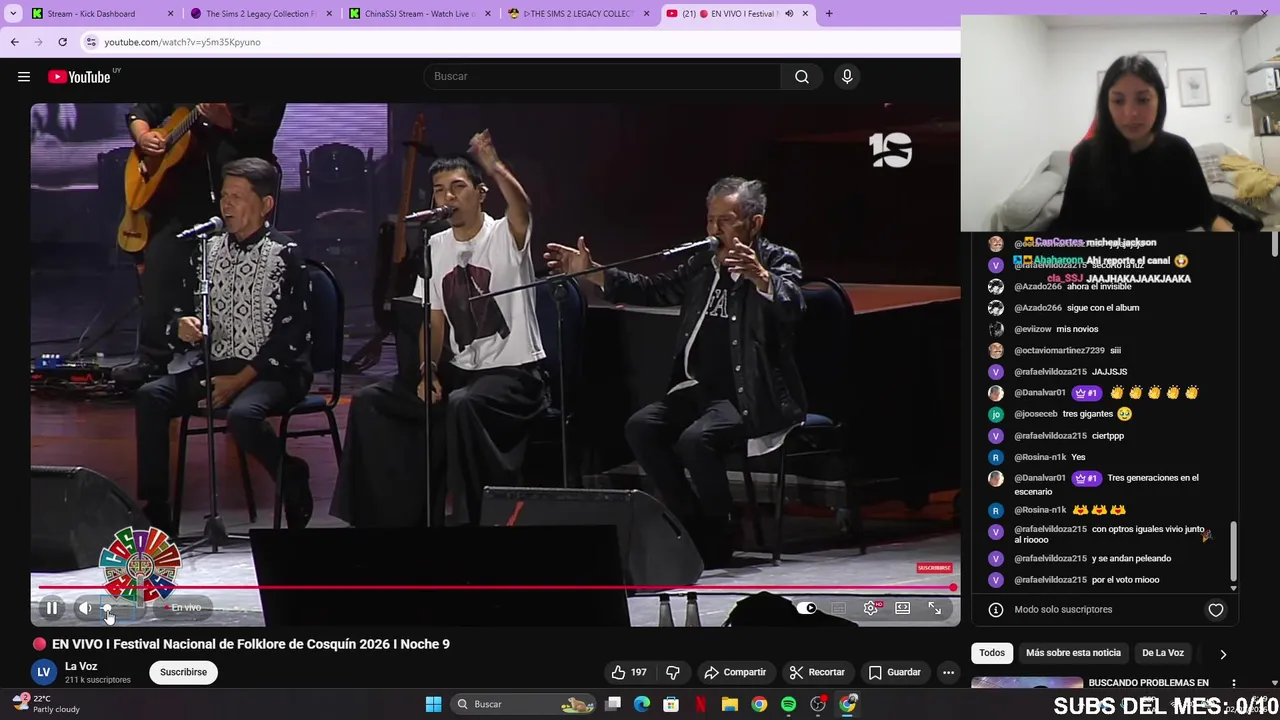Open weather widget showing 22°C
This screenshot has width=1280, height=720.
point(46,704)
